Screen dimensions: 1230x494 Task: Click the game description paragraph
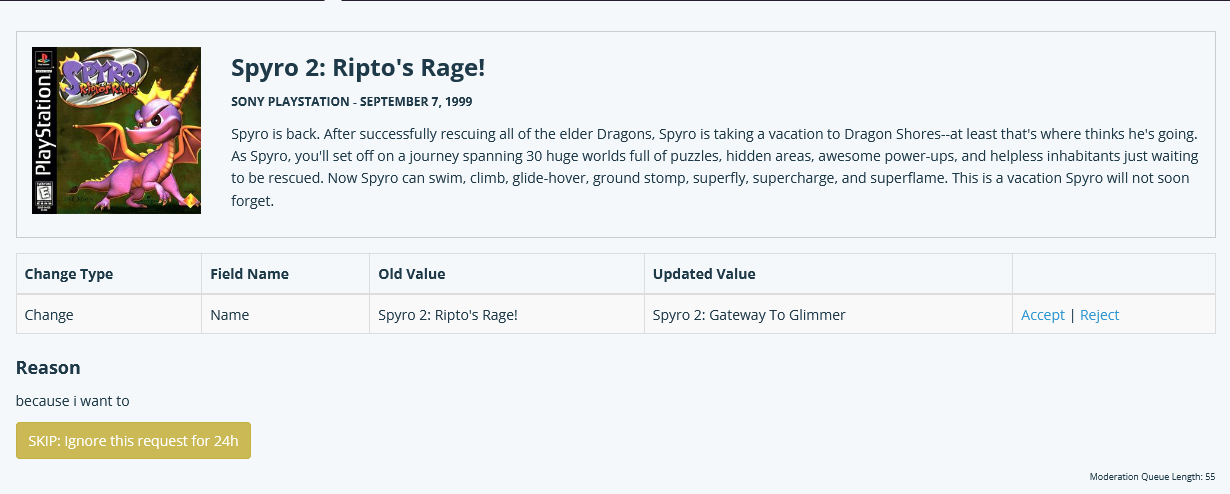point(714,167)
